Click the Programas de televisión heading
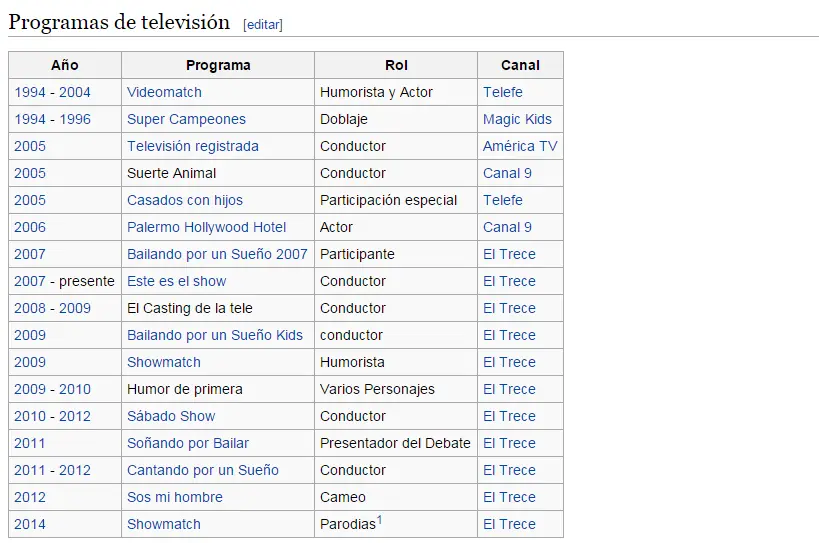 (x=119, y=22)
